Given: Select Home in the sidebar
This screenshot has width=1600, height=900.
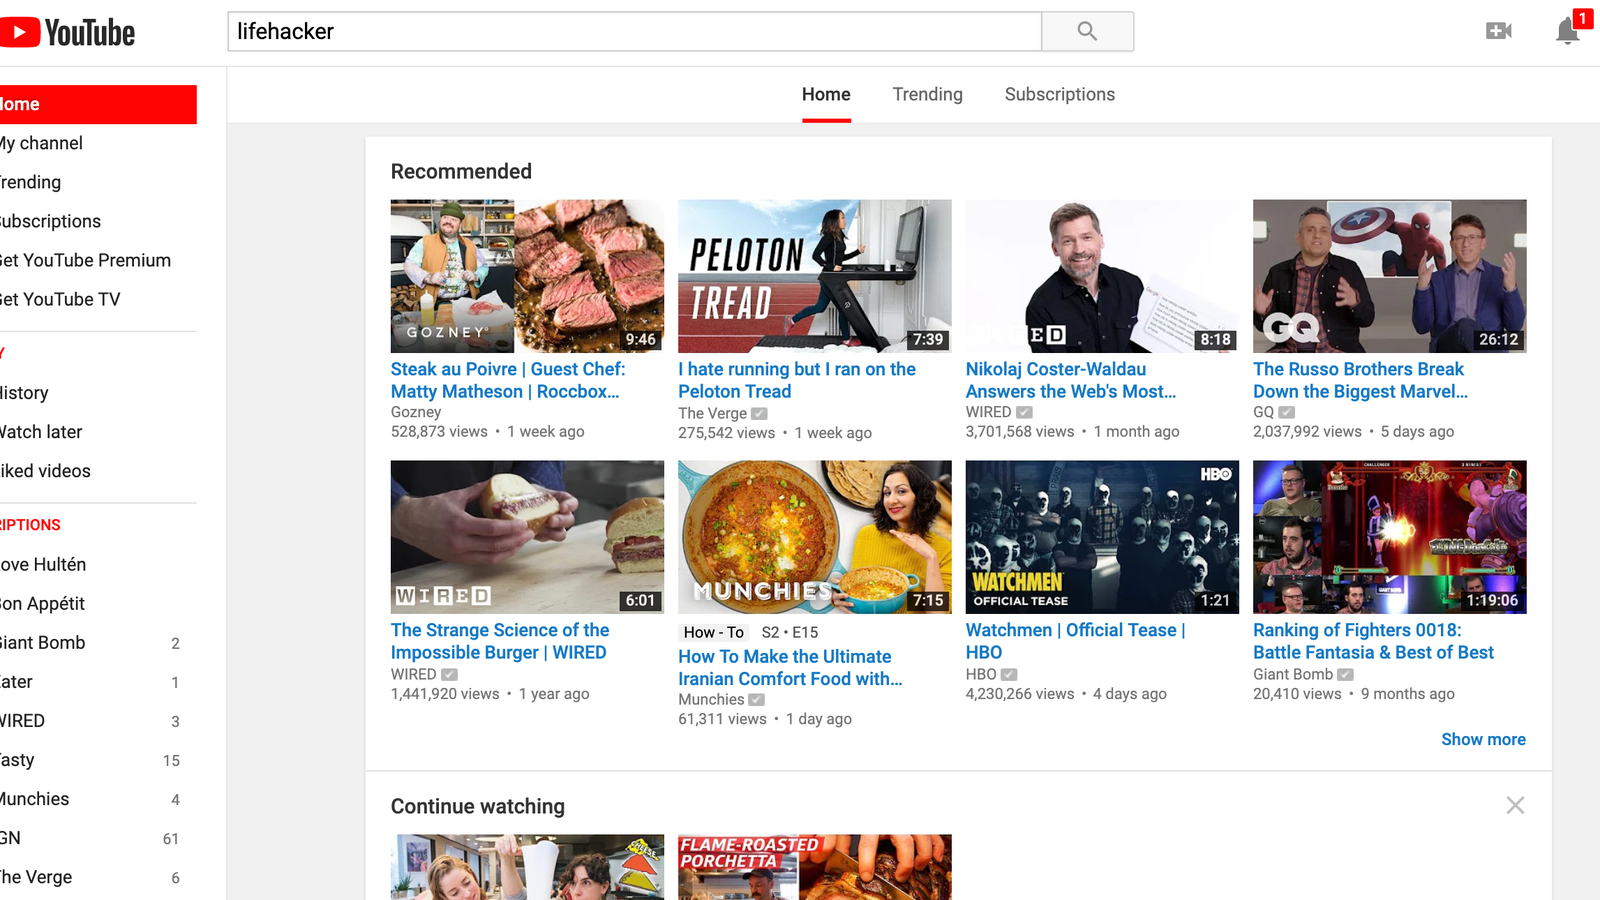Looking at the screenshot, I should pyautogui.click(x=98, y=104).
